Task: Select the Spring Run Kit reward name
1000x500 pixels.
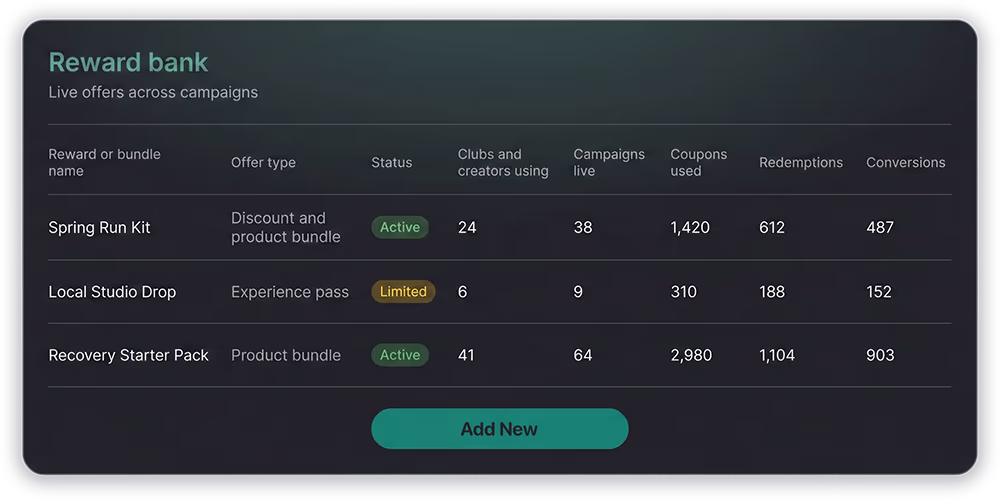Action: pos(99,227)
